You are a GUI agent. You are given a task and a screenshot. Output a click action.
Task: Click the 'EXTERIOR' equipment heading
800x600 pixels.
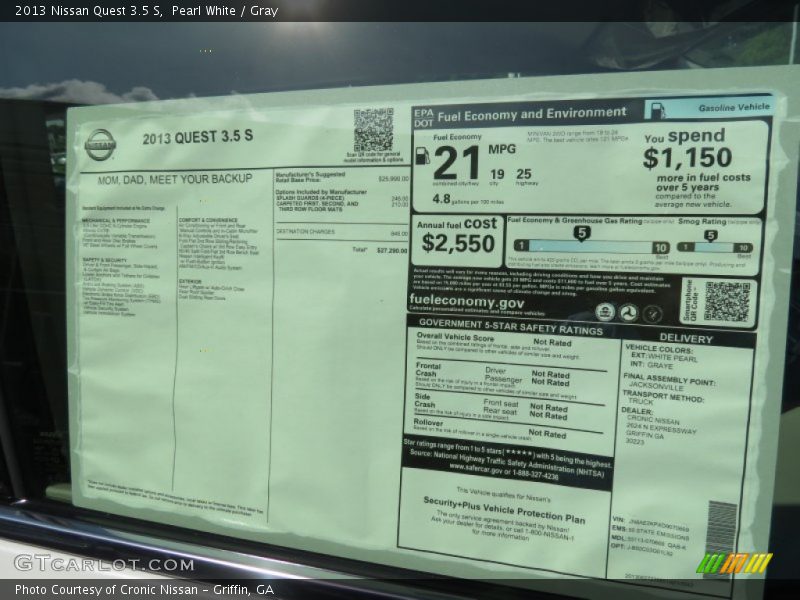[190, 282]
